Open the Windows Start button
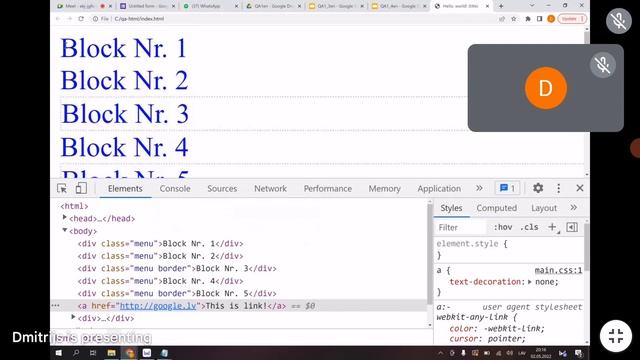This screenshot has height=360, width=640. [59, 353]
